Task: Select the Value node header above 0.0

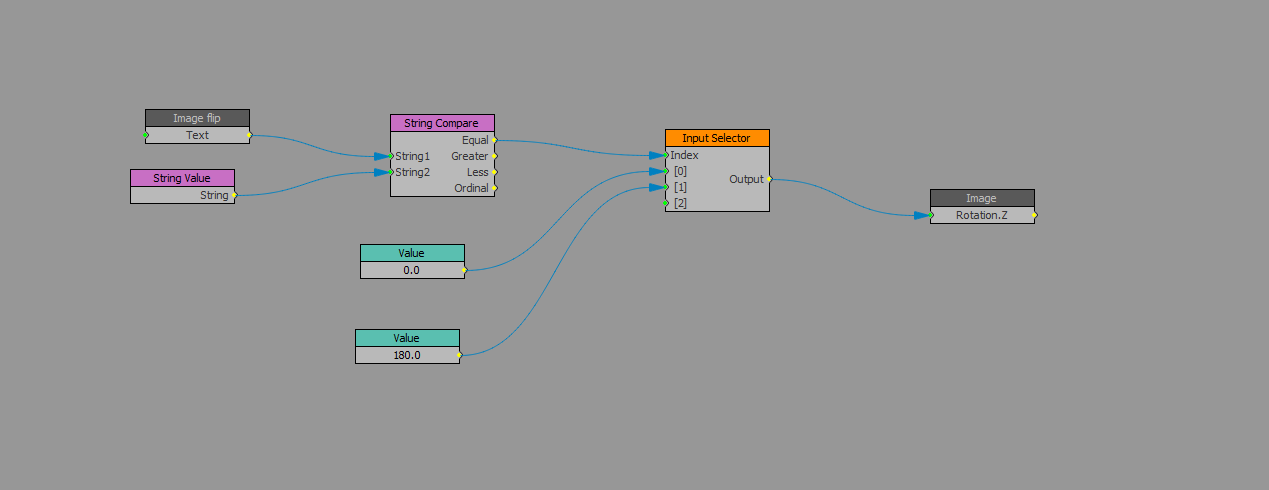Action: (412, 253)
